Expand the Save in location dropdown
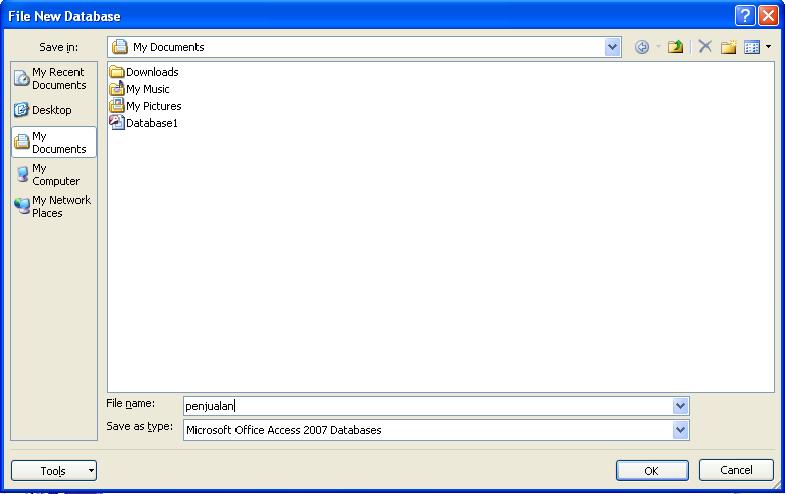785x494 pixels. click(x=612, y=47)
